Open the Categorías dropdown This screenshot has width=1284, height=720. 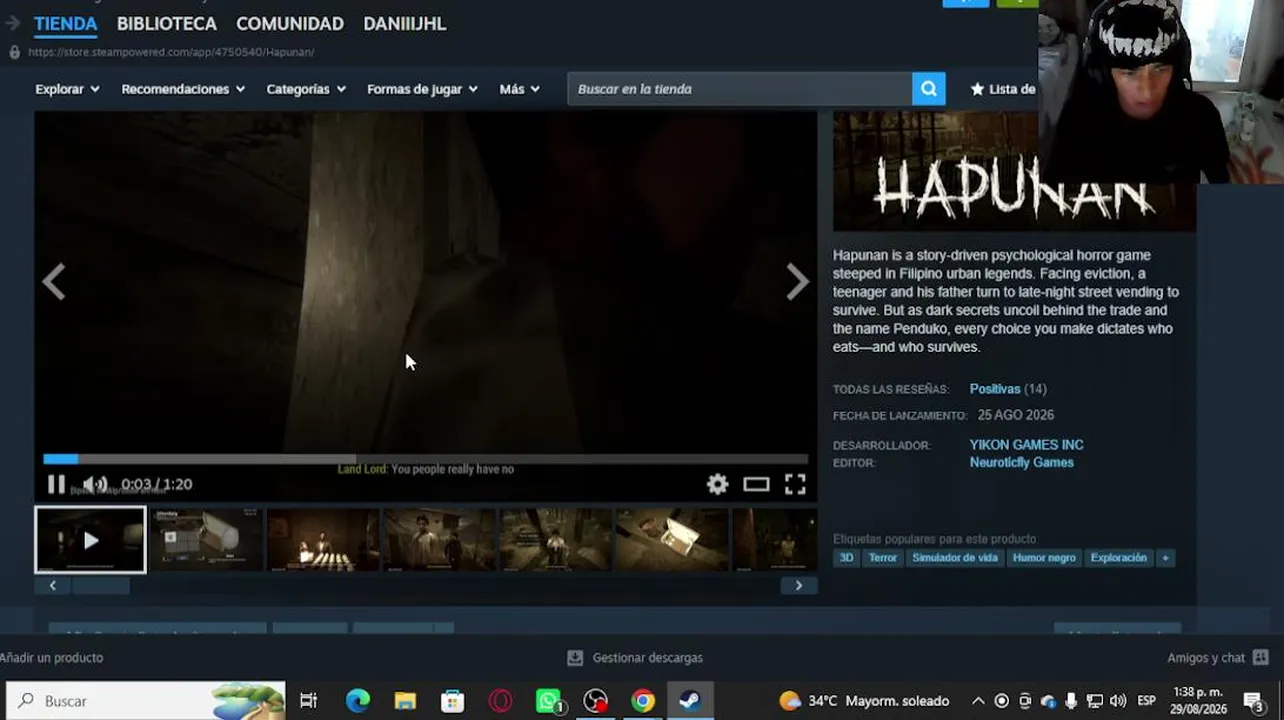tap(306, 89)
